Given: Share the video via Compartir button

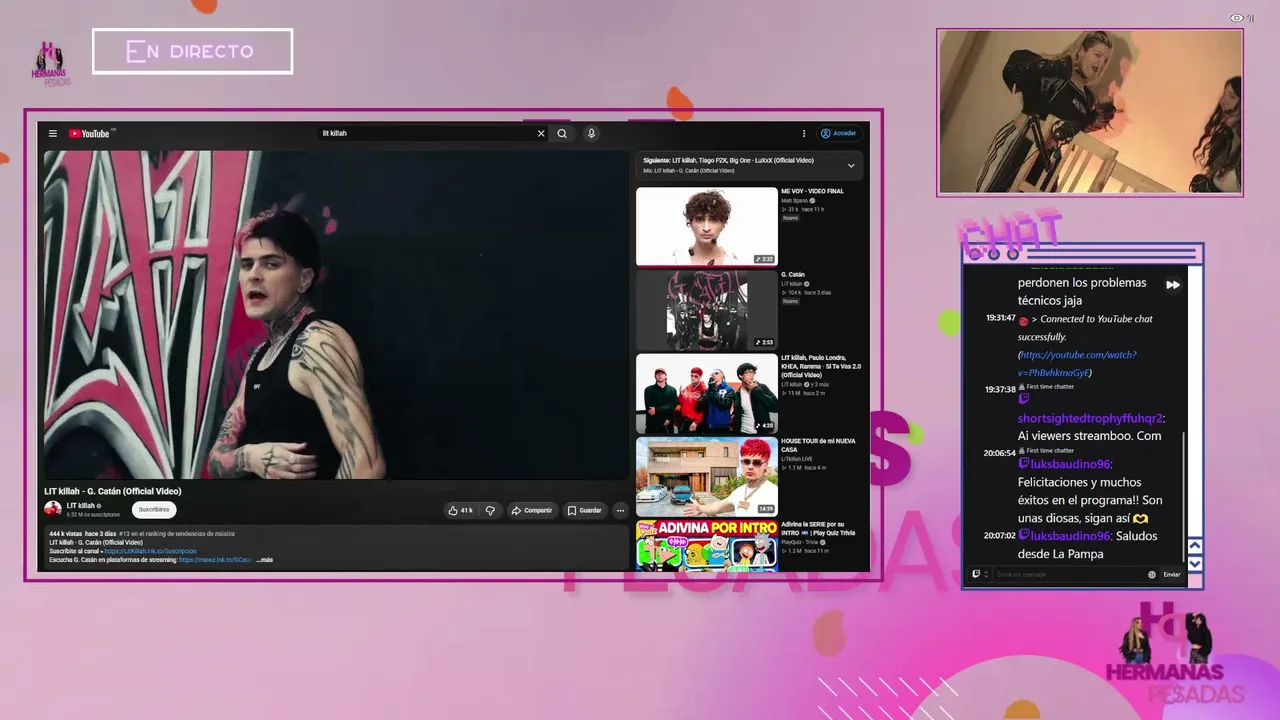Looking at the screenshot, I should click(x=531, y=510).
